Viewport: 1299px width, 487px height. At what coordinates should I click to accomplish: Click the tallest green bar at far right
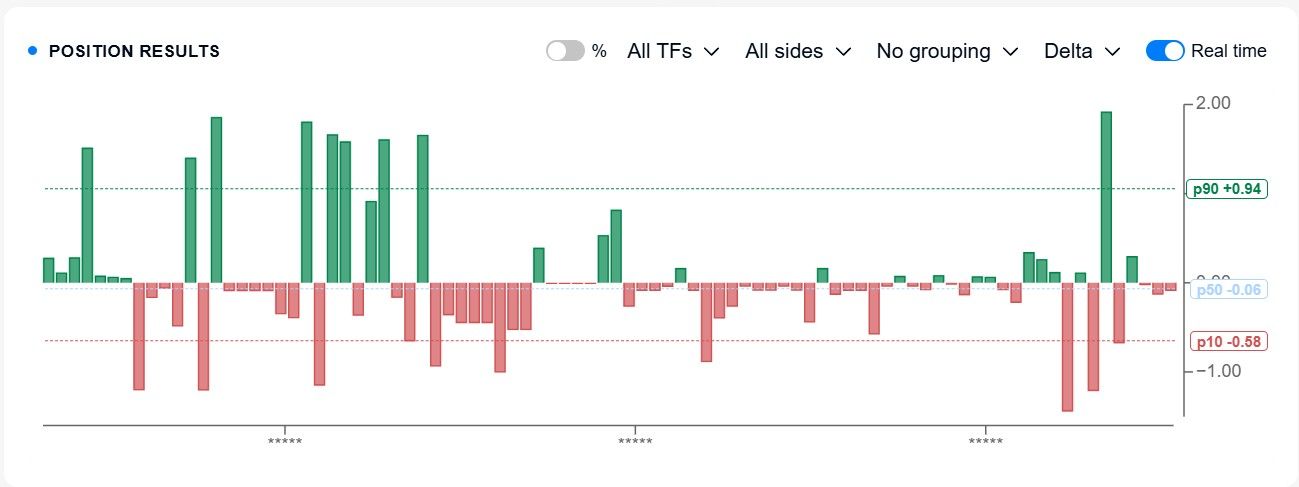1106,197
